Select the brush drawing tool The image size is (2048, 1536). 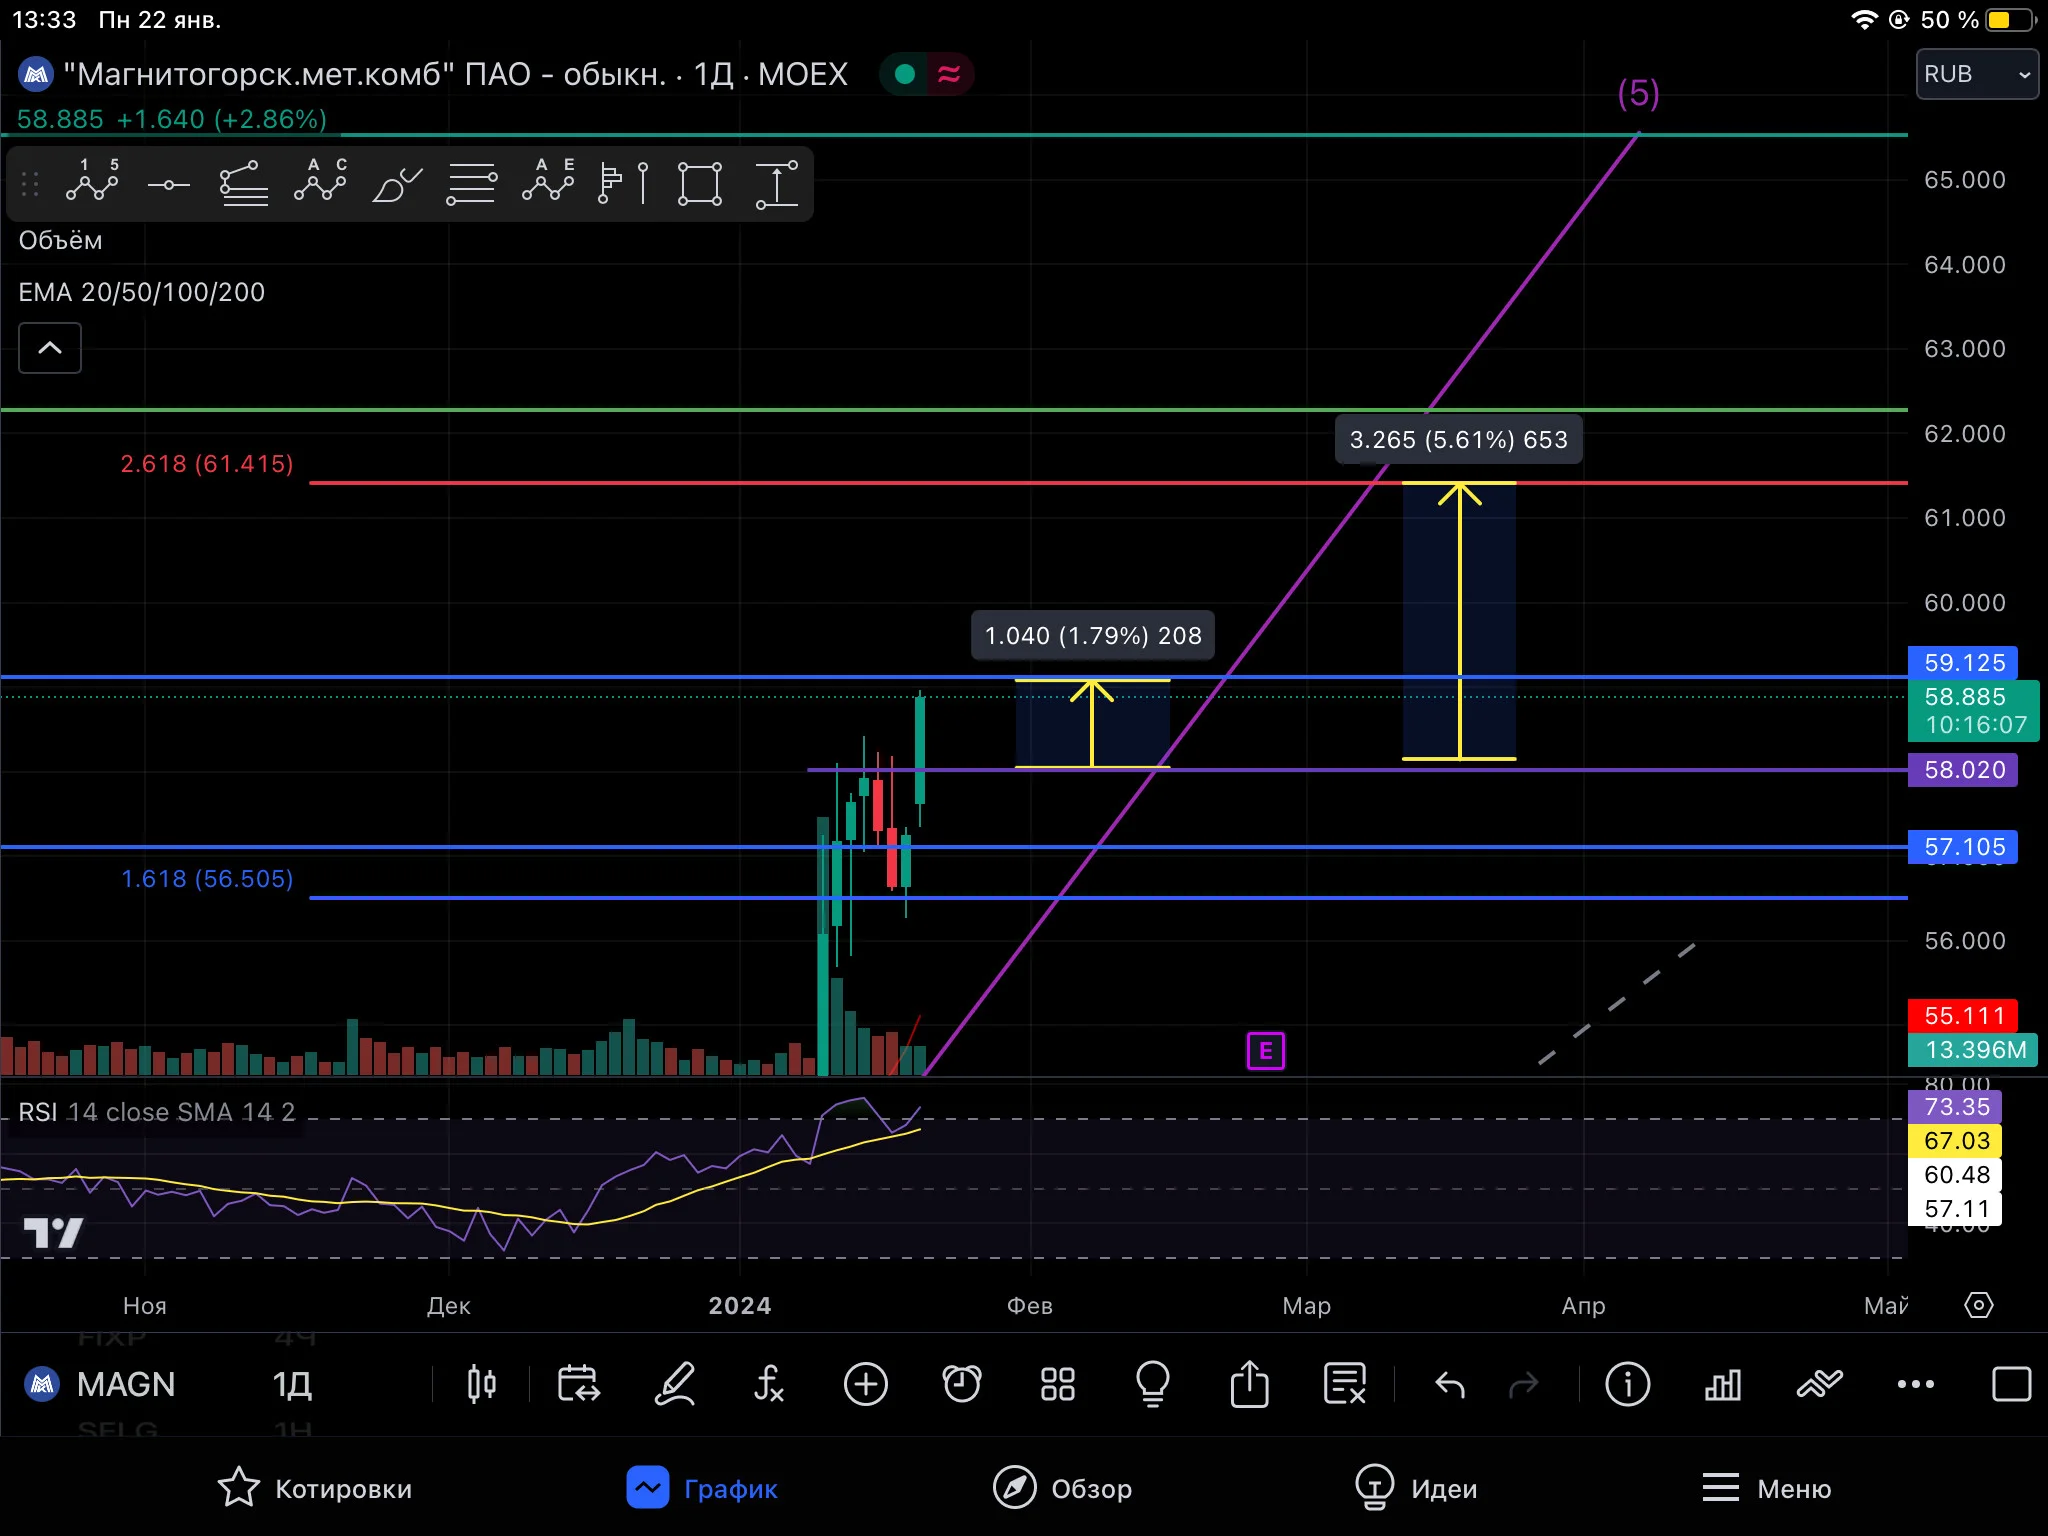click(397, 185)
